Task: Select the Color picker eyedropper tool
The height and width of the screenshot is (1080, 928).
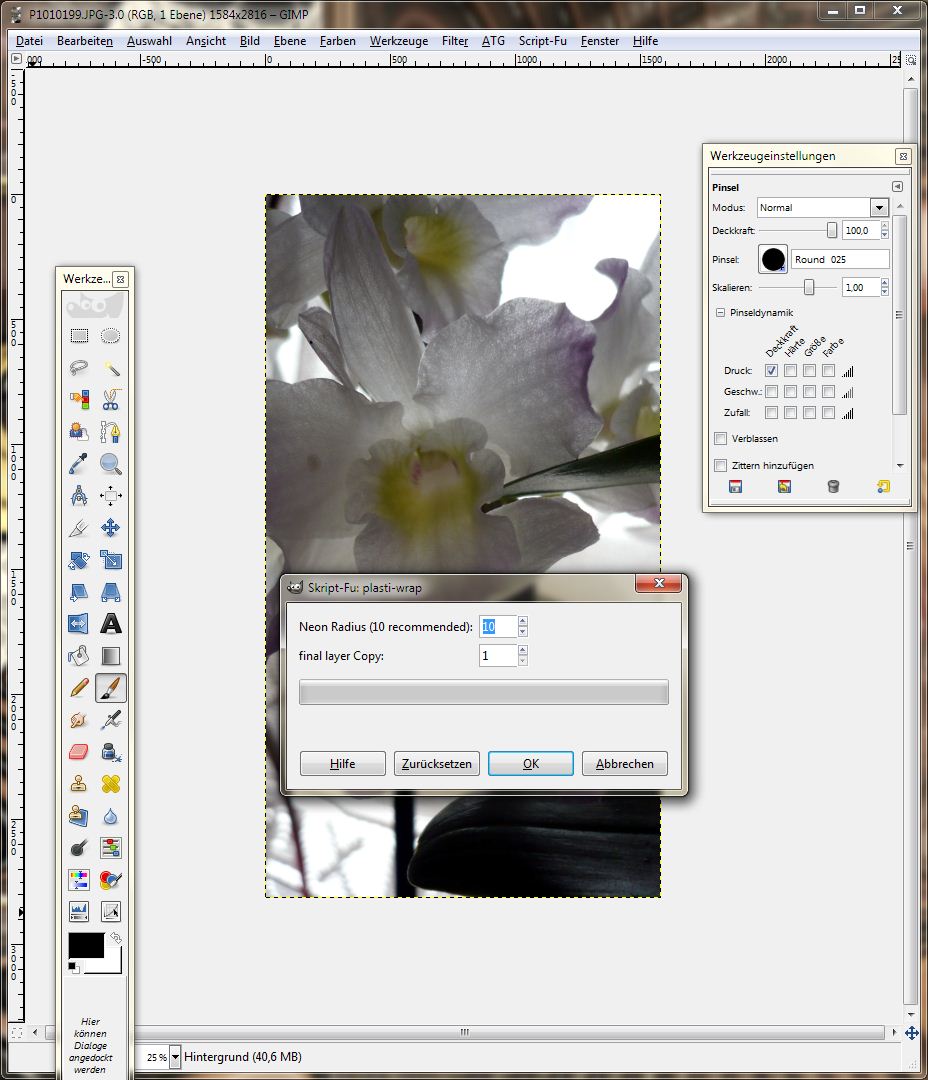Action: (79, 463)
